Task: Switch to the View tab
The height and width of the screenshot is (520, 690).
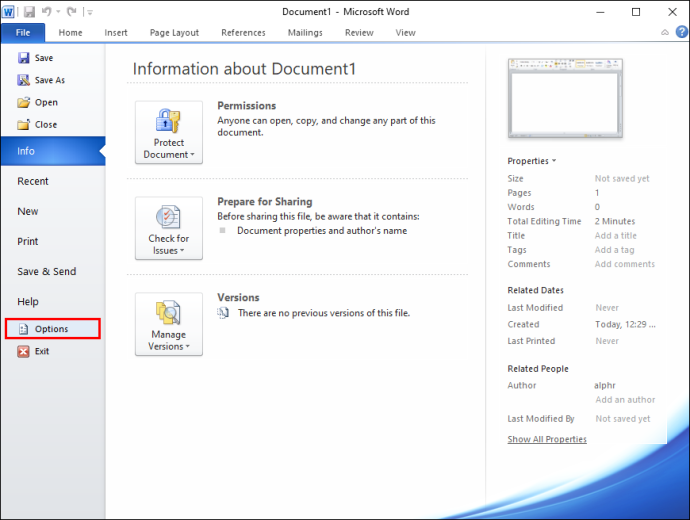Action: coord(405,33)
